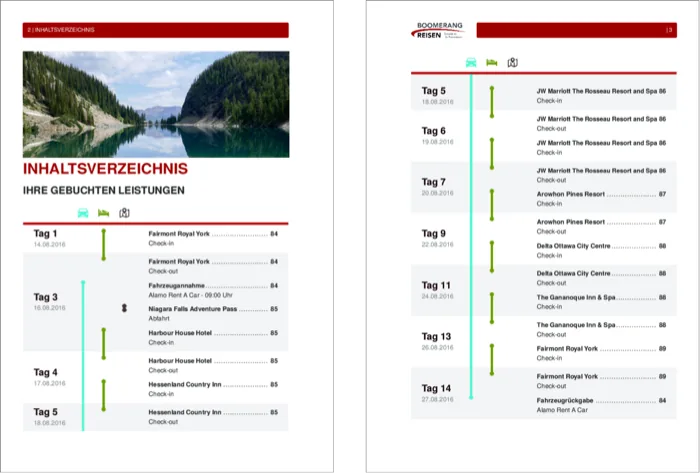Click the map icon on the right page

(x=512, y=62)
